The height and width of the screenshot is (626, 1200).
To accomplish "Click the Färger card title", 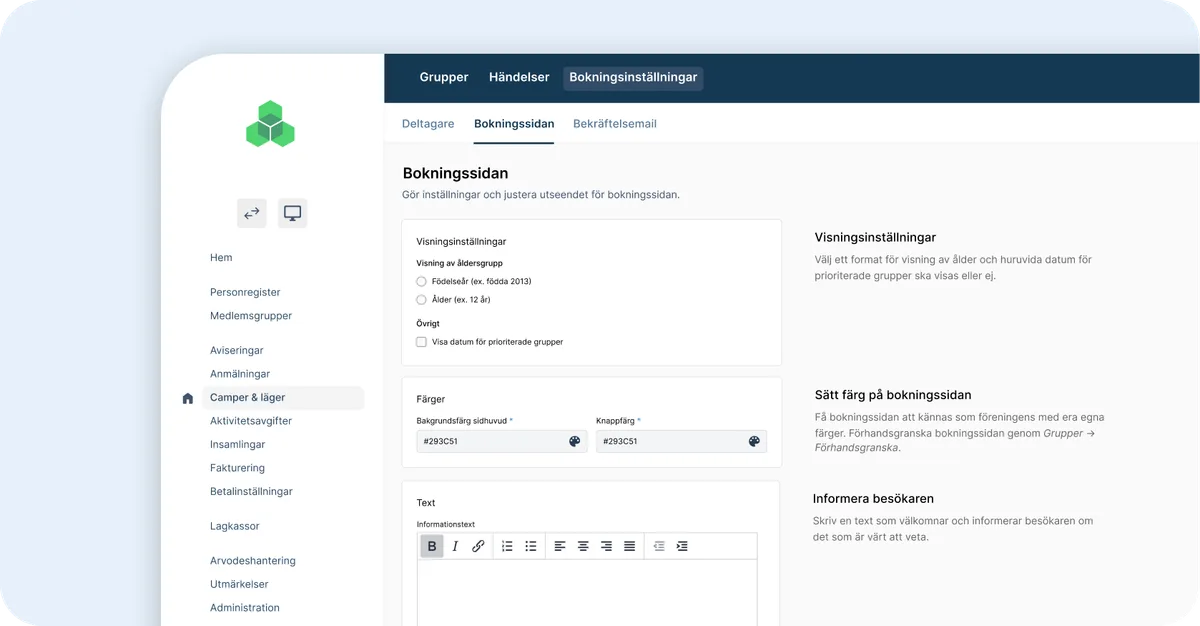I will pyautogui.click(x=431, y=399).
